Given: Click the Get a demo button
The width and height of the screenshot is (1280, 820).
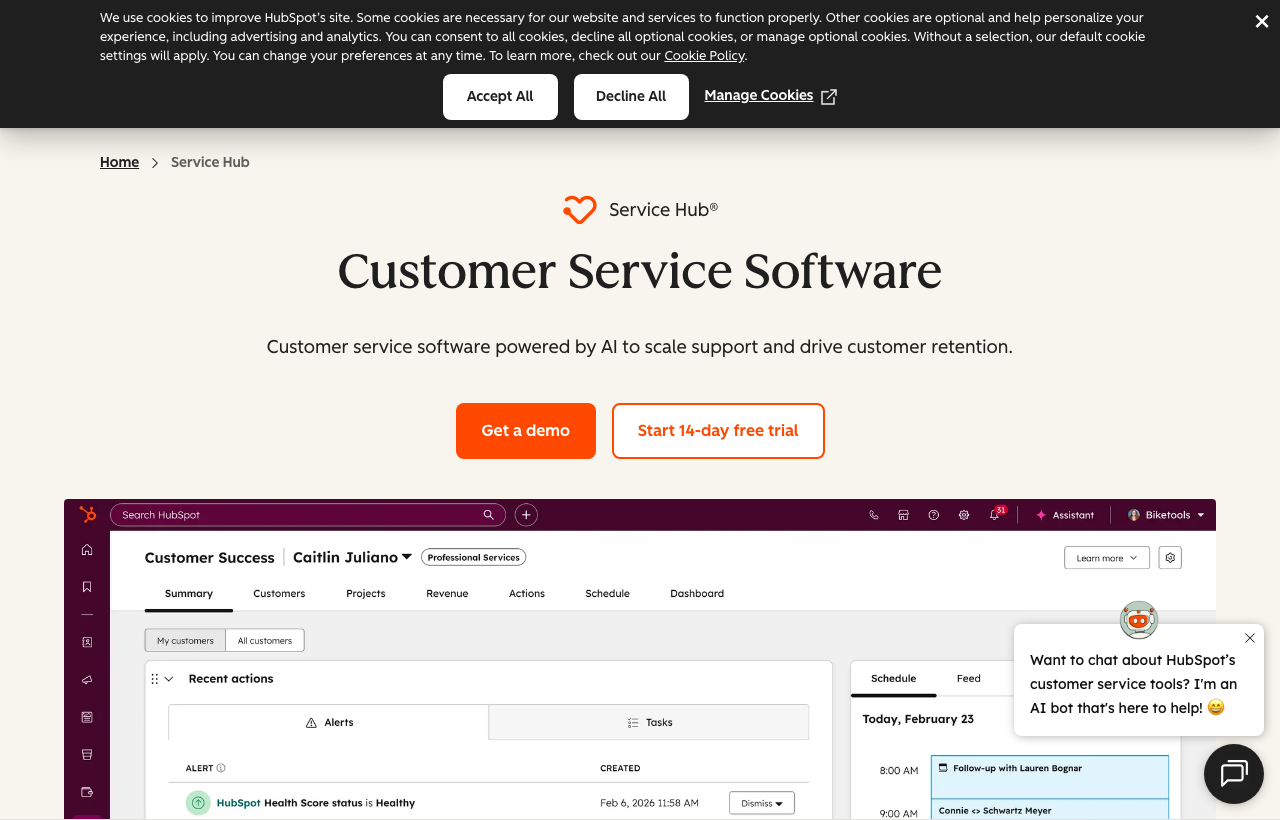Looking at the screenshot, I should [526, 431].
